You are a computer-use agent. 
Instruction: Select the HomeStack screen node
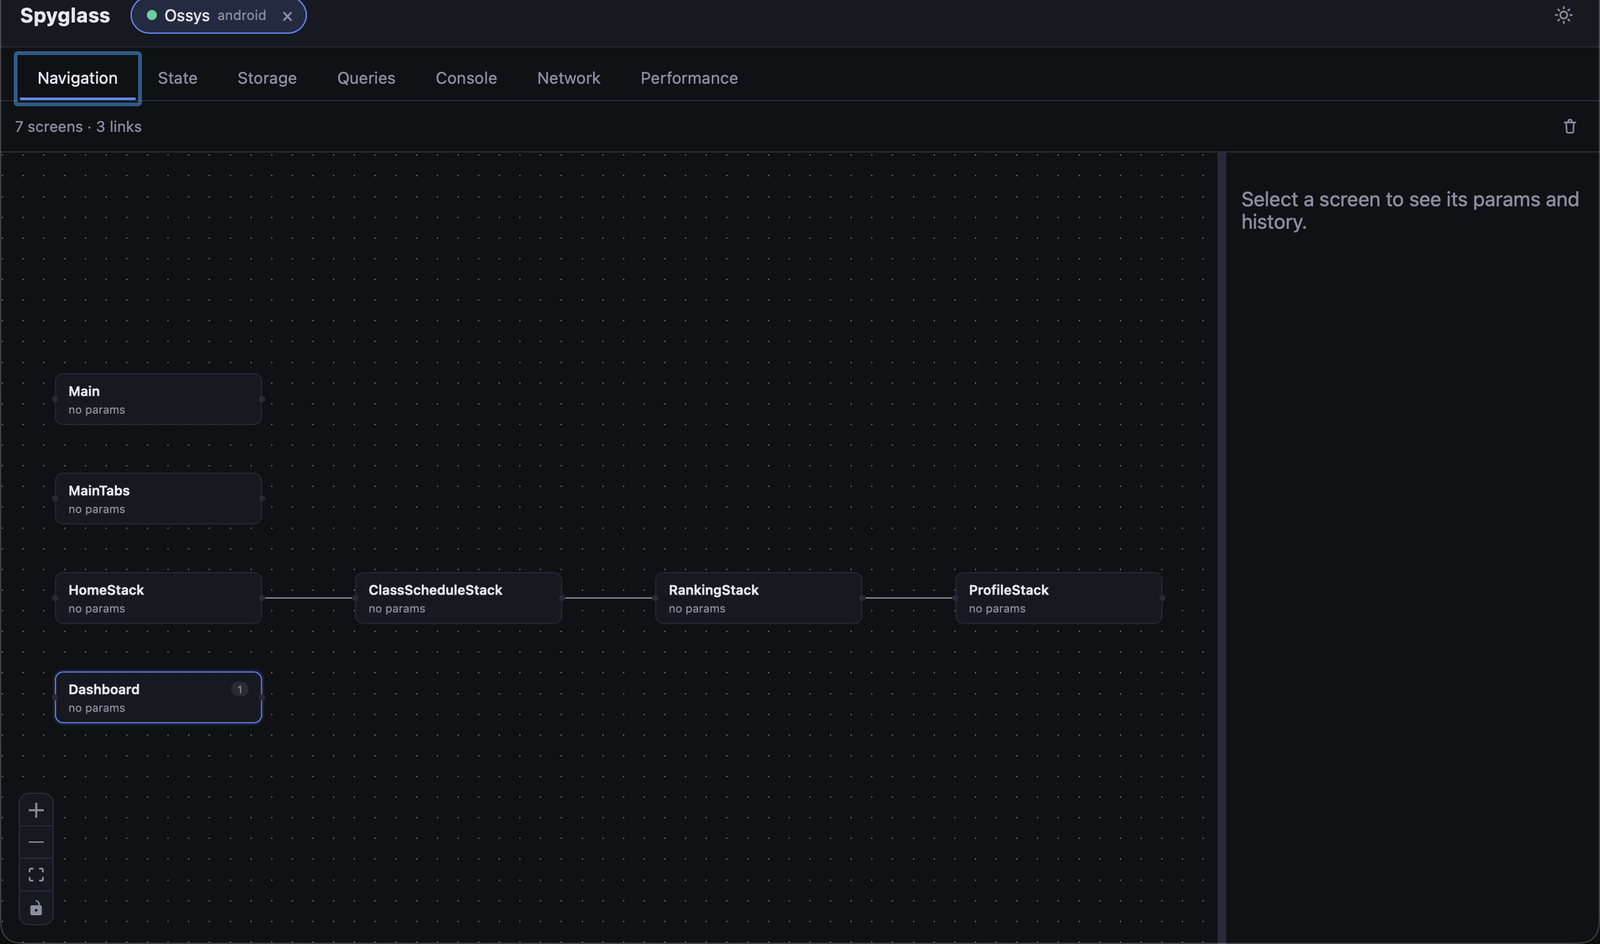tap(158, 598)
